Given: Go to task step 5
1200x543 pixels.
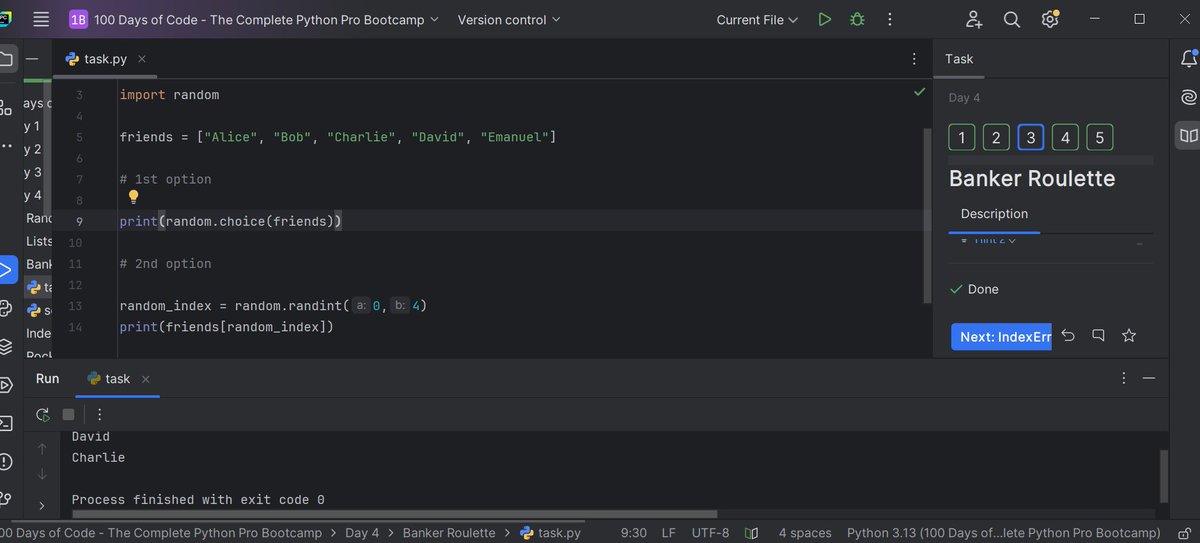Looking at the screenshot, I should click(1099, 138).
